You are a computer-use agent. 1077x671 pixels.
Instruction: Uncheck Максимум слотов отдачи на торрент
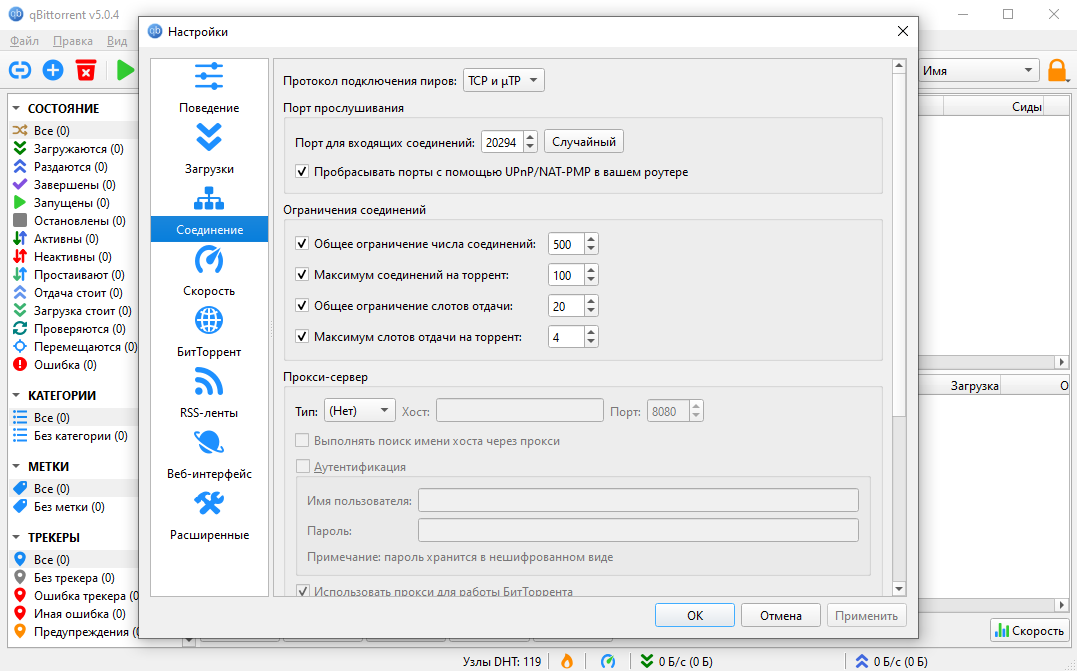[x=303, y=337]
